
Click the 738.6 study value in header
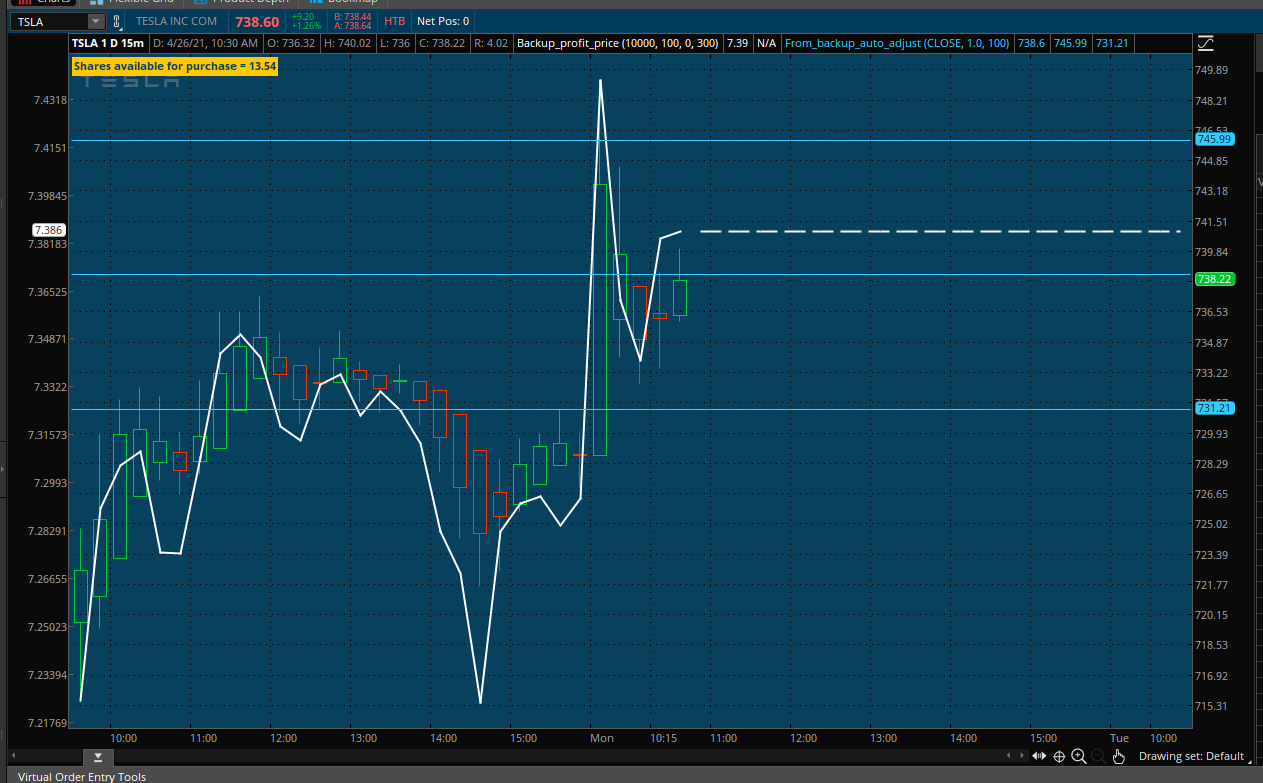(1031, 43)
